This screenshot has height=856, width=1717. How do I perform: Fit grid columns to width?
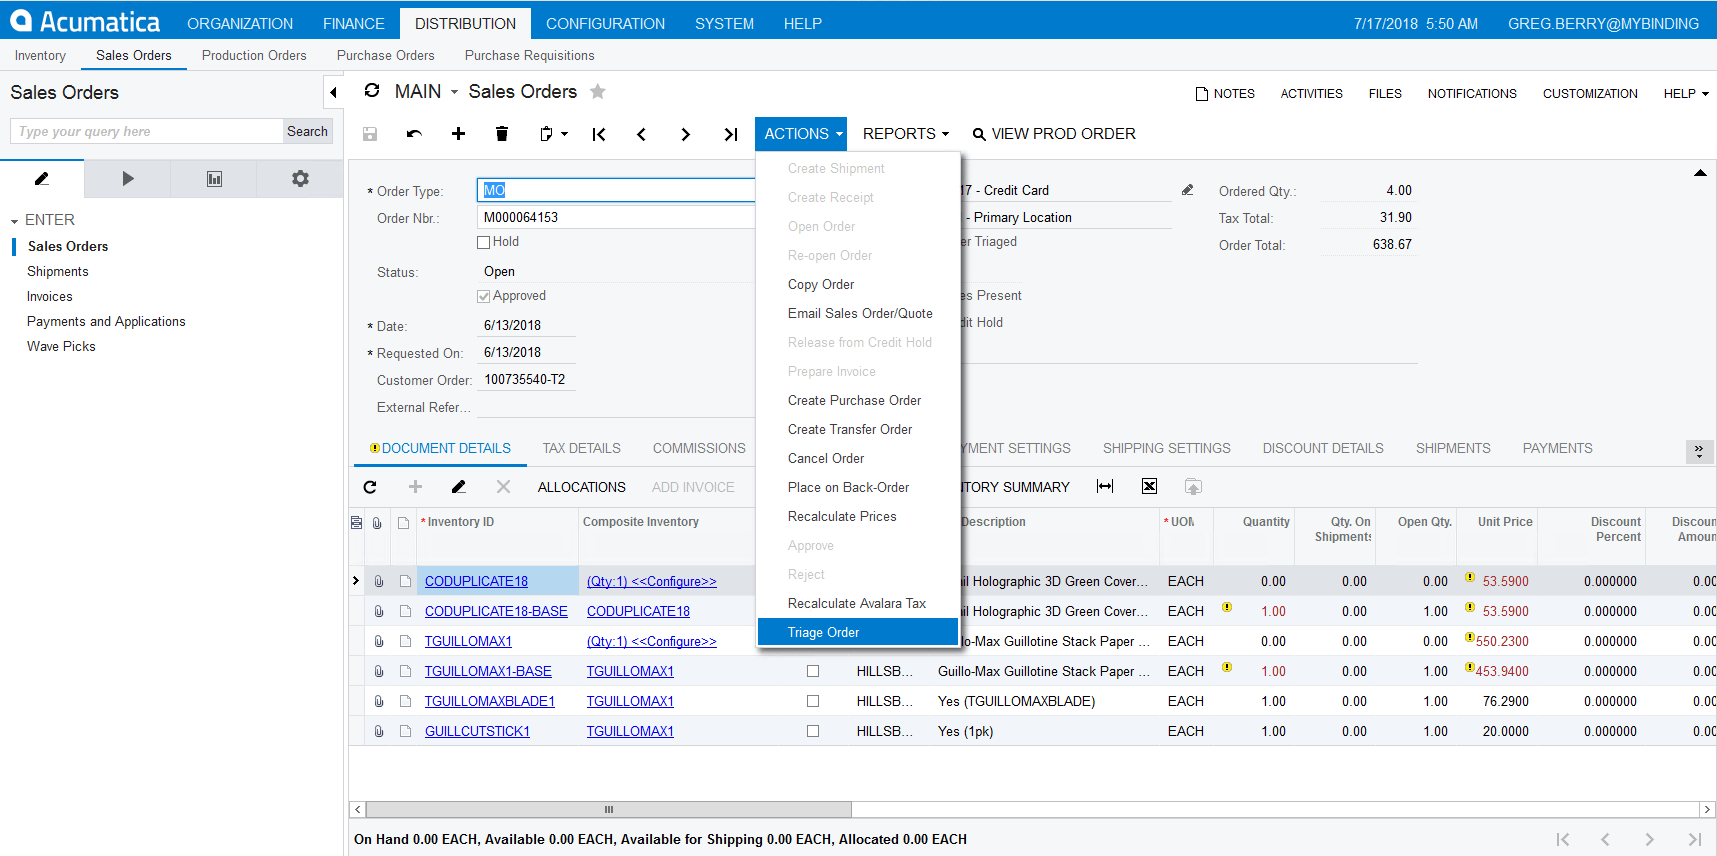point(1105,487)
